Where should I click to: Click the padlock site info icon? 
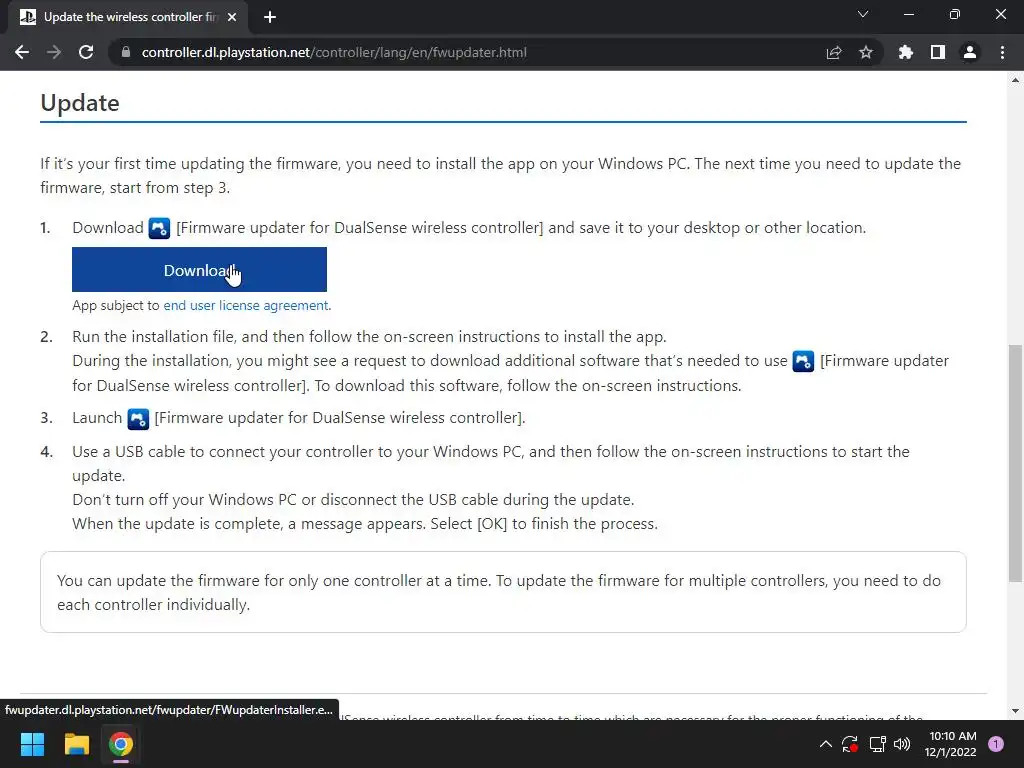(126, 52)
